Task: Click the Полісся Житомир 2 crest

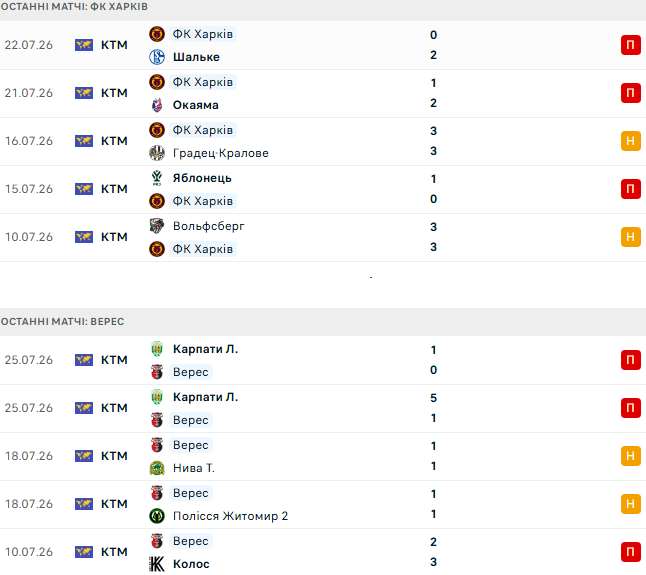Action: 157,516
